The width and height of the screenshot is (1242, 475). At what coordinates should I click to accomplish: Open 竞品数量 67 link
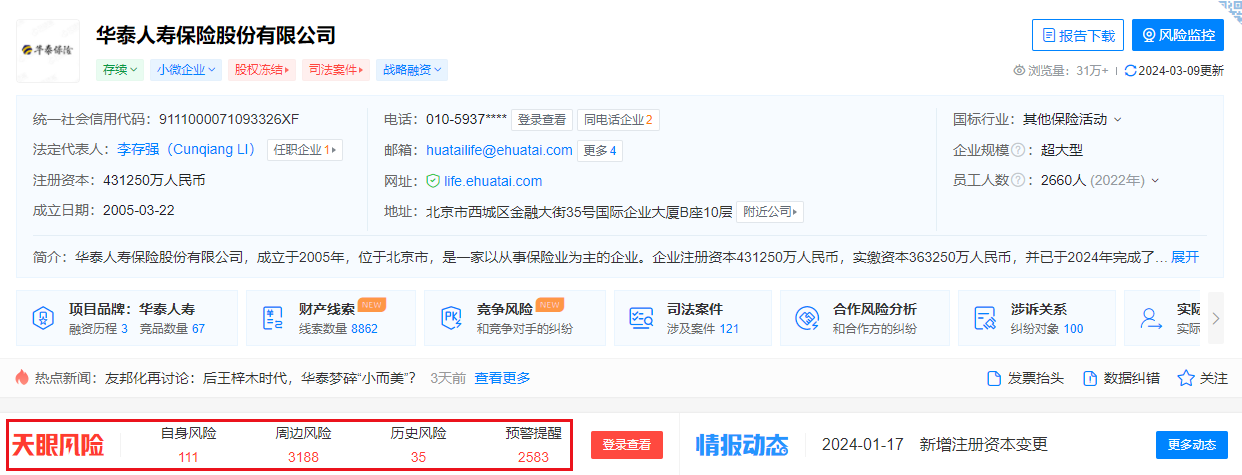(x=170, y=328)
